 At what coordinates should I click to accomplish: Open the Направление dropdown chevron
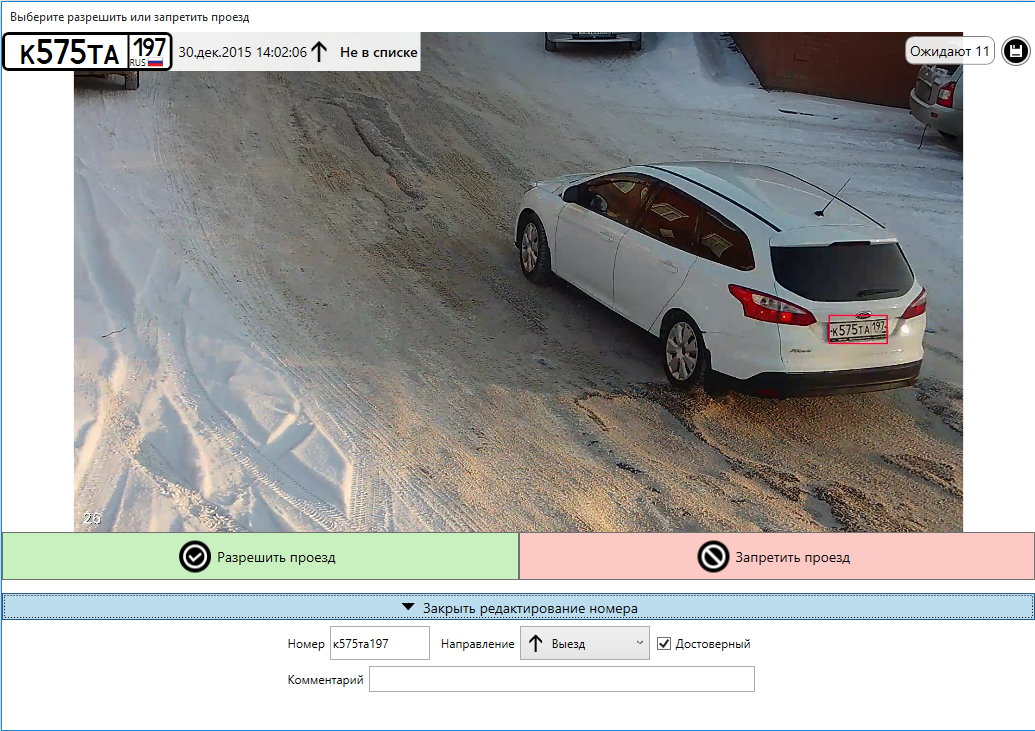640,644
